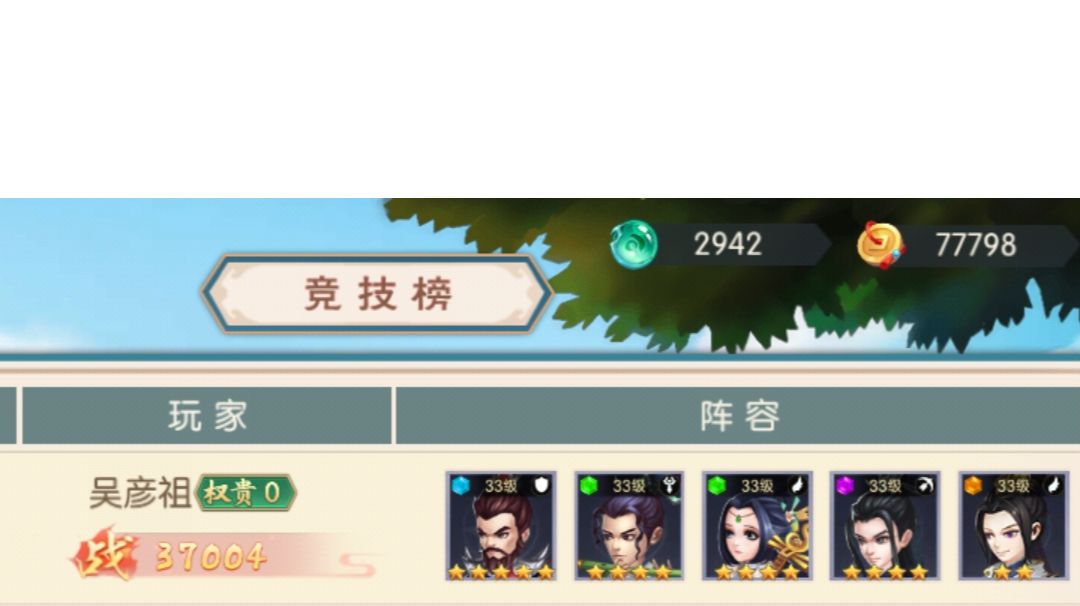1080x606 pixels.
Task: Click the orange gem on the fifth hero card
Action: click(973, 485)
